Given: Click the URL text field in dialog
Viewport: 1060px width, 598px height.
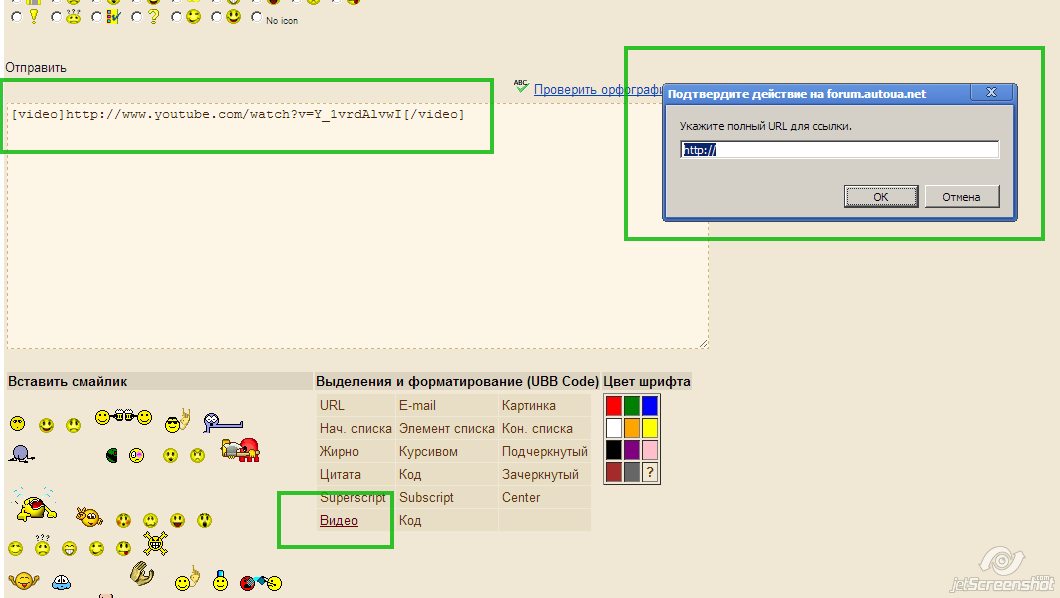Looking at the screenshot, I should click(838, 150).
